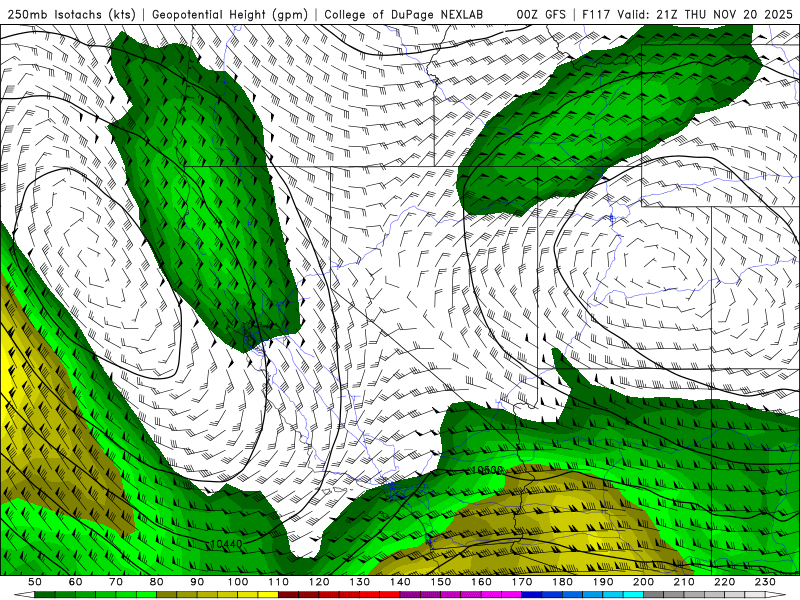Click the '230' color scale label
Image resolution: width=800 pixels, height=600 pixels.
pos(766,582)
